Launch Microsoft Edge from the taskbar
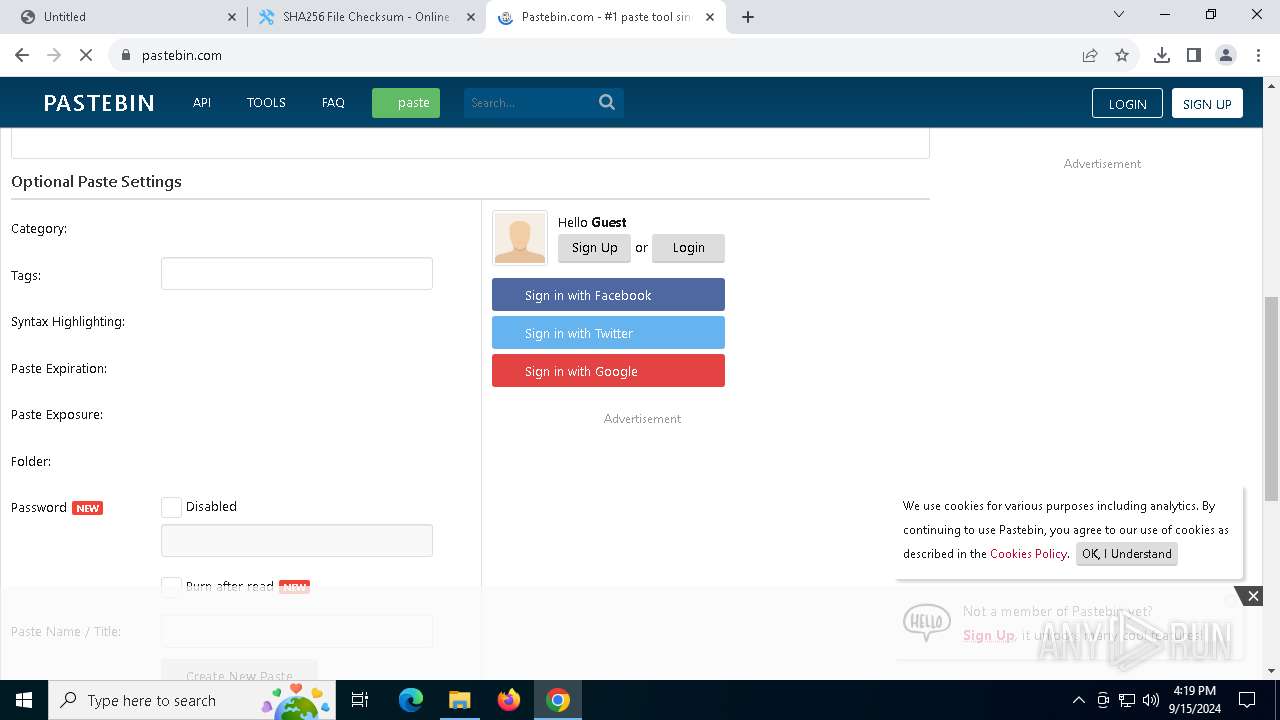Image resolution: width=1280 pixels, height=720 pixels. [411, 700]
